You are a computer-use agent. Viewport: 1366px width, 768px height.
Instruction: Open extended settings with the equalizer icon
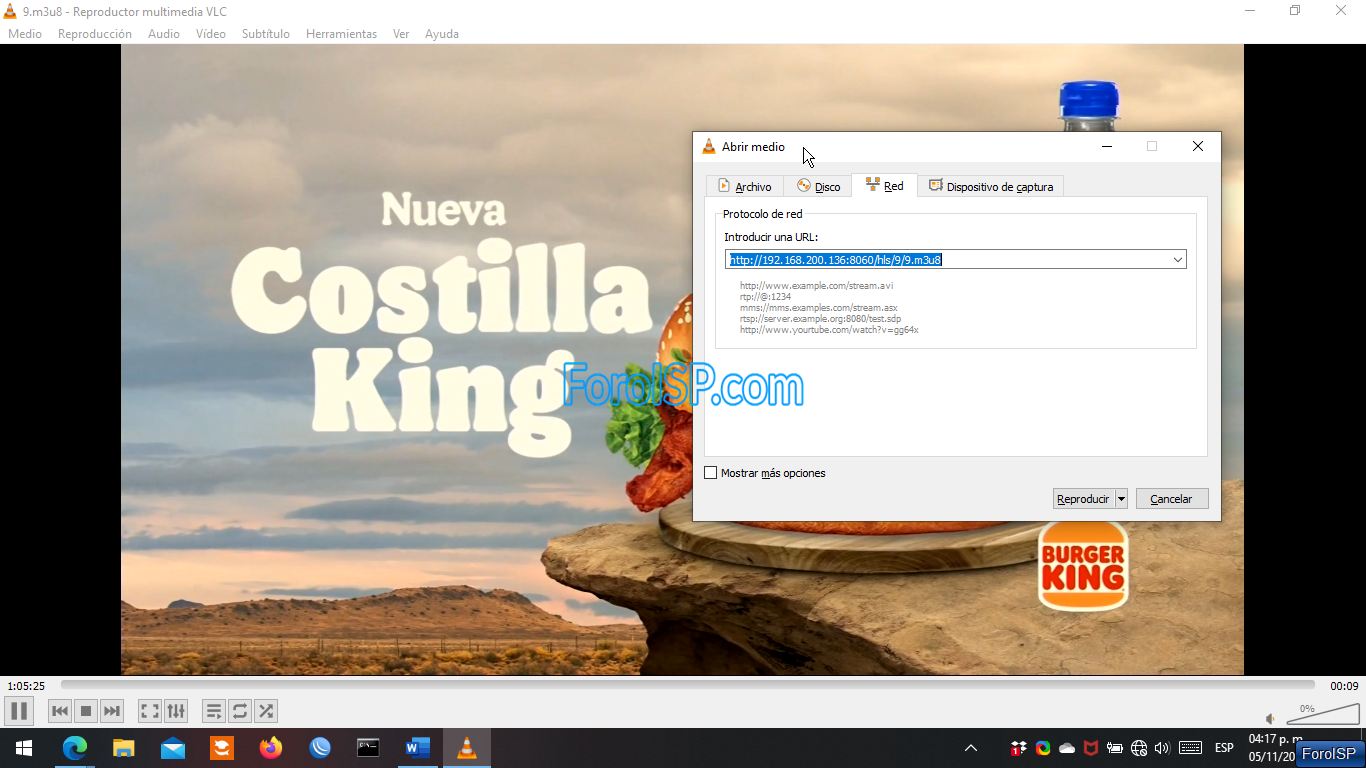click(176, 711)
